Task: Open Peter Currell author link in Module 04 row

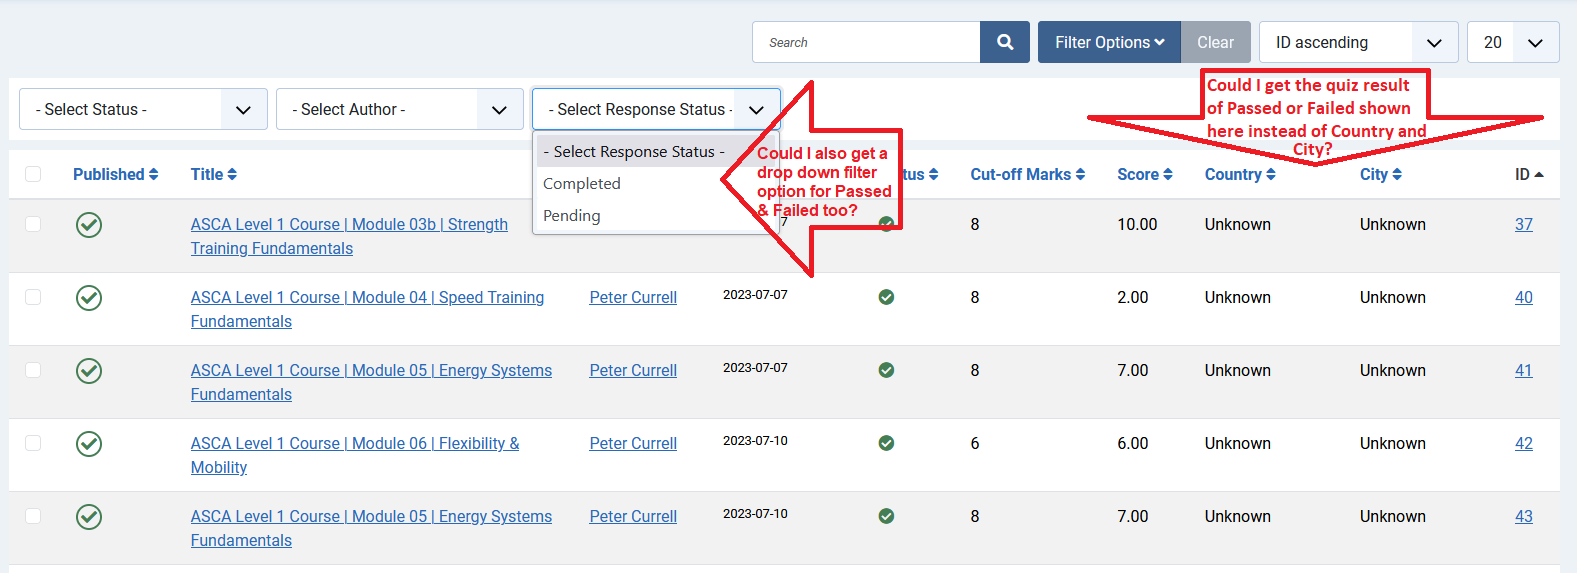Action: [x=633, y=298]
